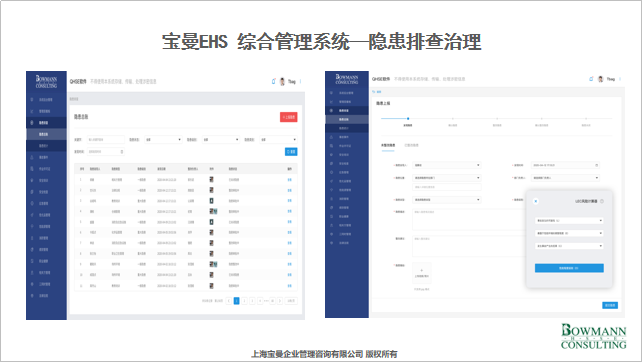643x362 pixels.
Task: Click the user avatar in the list page header
Action: point(282,82)
